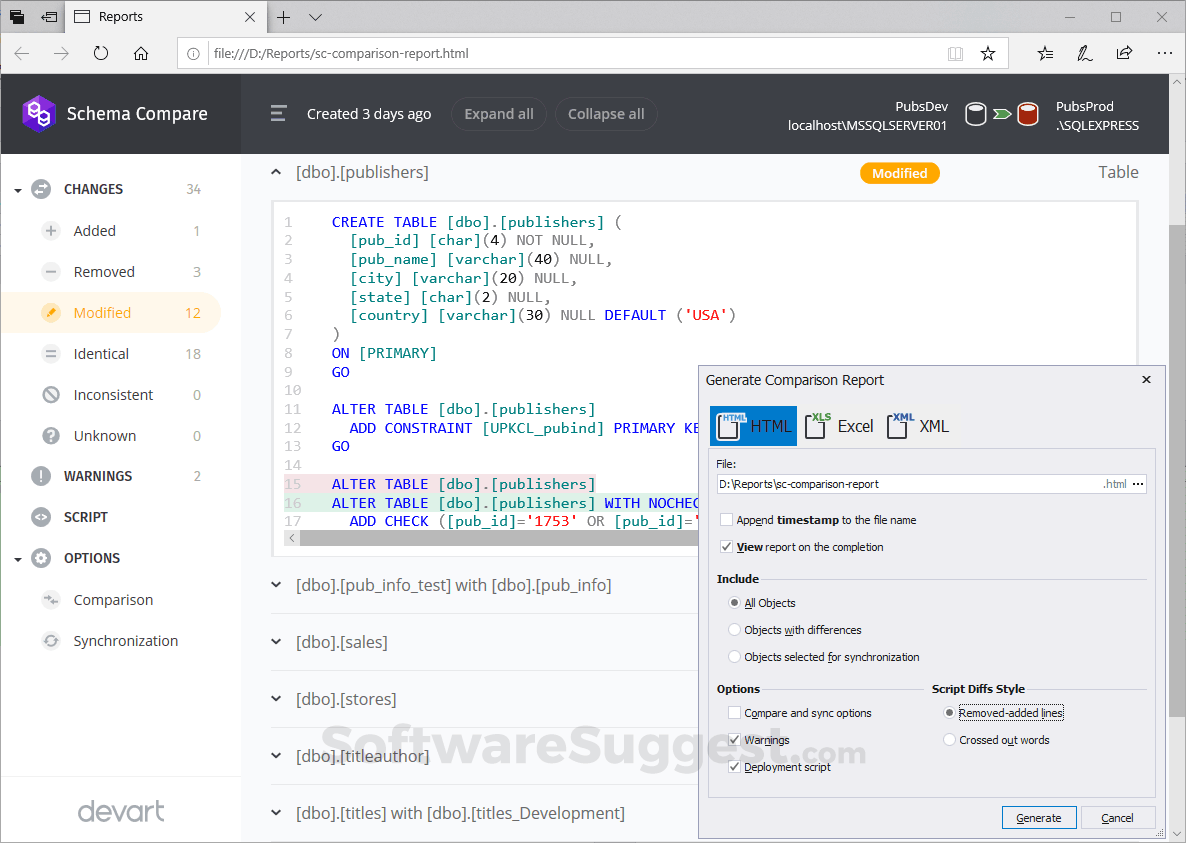The image size is (1186, 843).
Task: Click the Inconsistent objects icon
Action: 50,394
